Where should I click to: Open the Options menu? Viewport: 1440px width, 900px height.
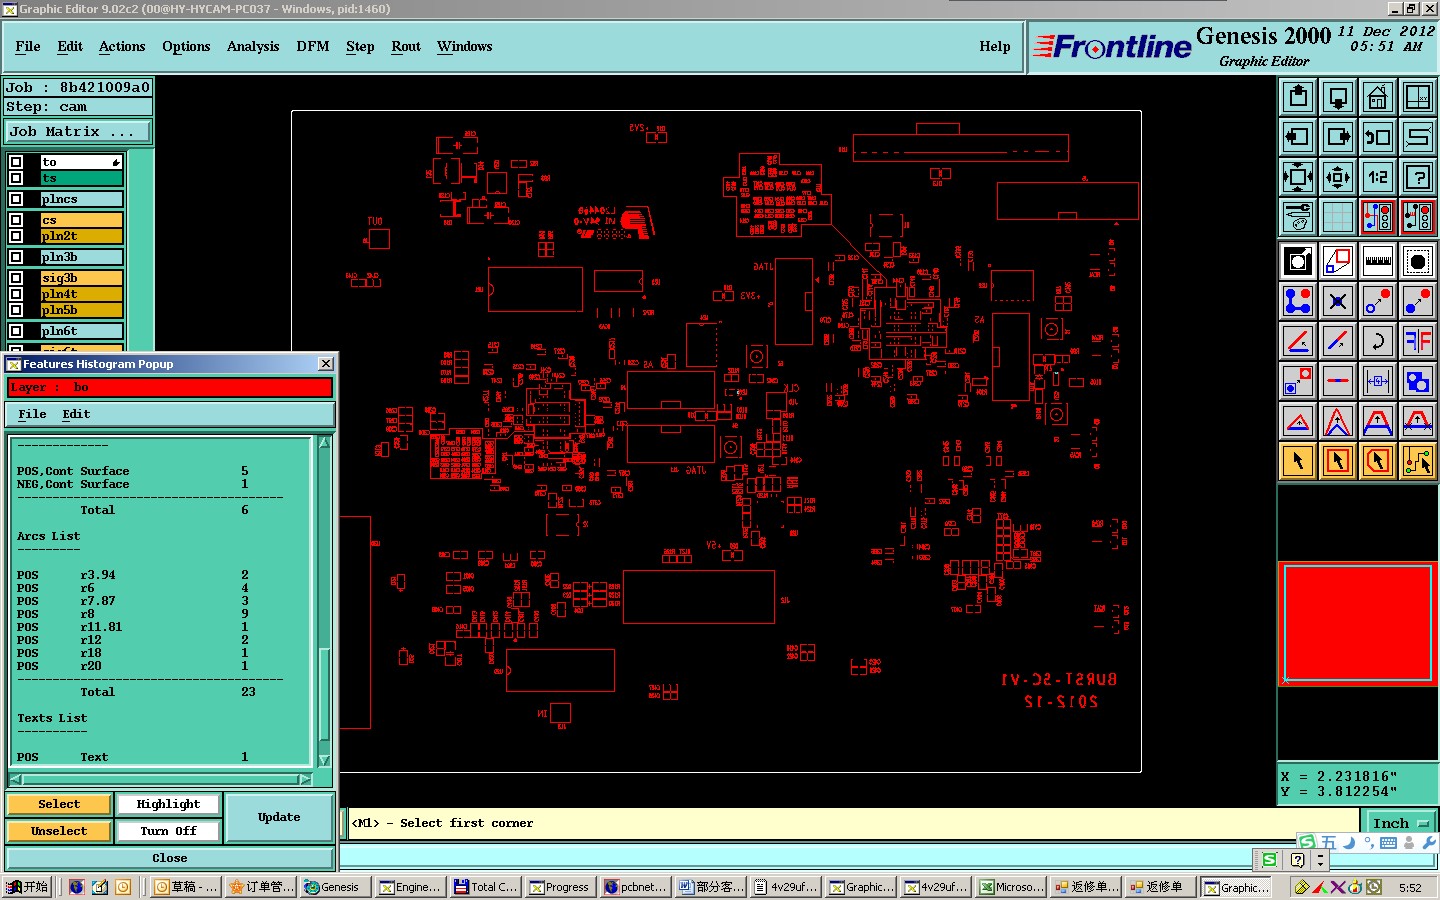pyautogui.click(x=186, y=46)
